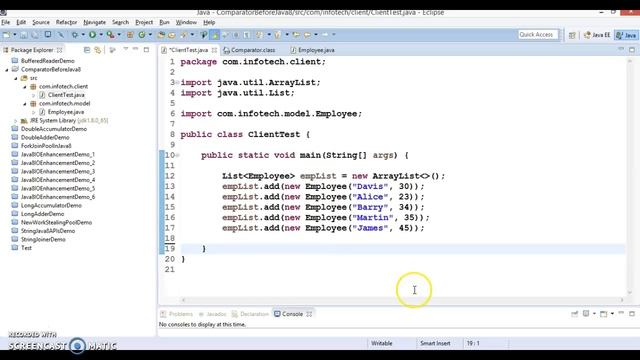Click the editor horizontal scrollbar
640x360 pixels.
(402, 300)
